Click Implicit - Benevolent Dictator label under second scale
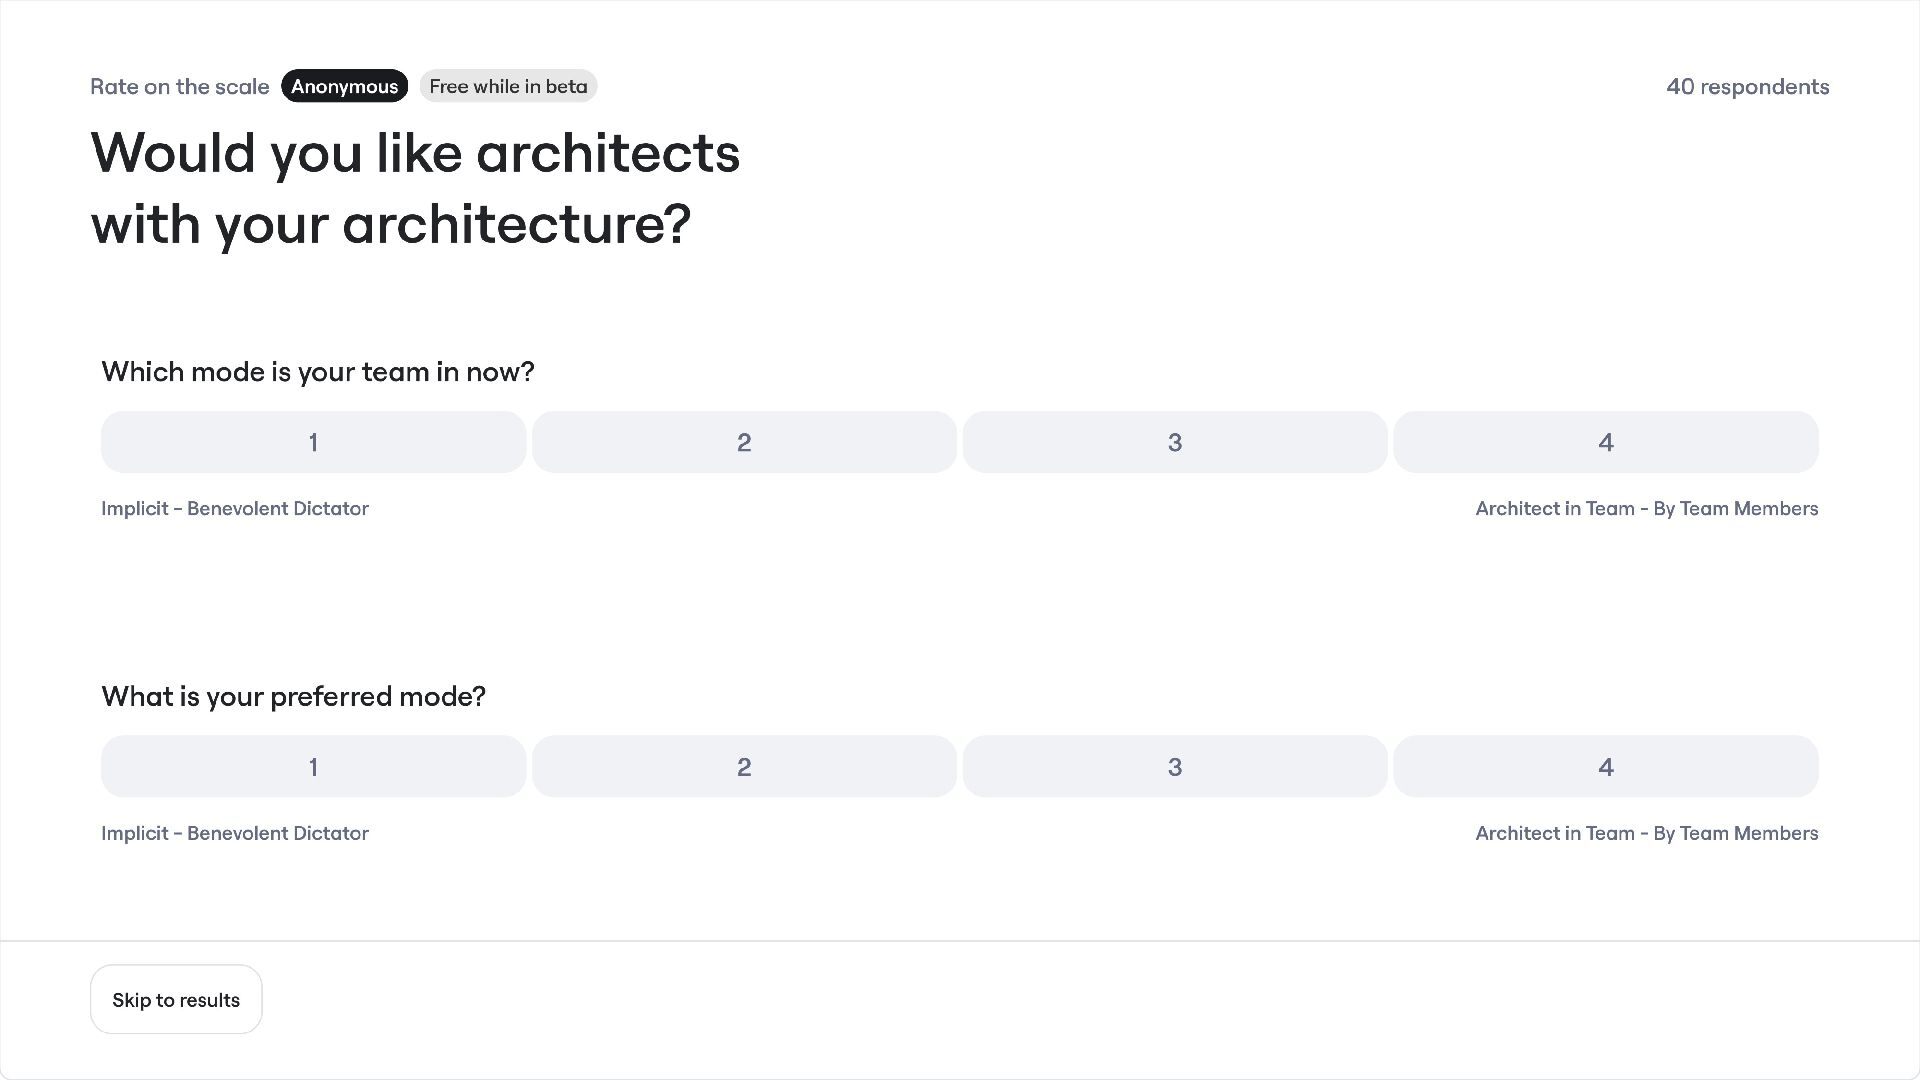The width and height of the screenshot is (1920, 1080). (x=235, y=834)
